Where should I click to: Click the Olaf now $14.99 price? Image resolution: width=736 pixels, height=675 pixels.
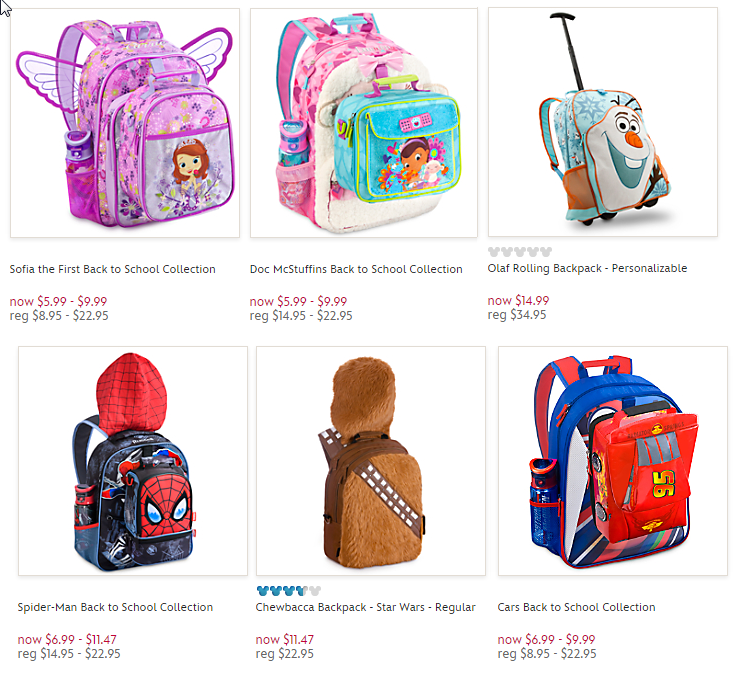(518, 300)
